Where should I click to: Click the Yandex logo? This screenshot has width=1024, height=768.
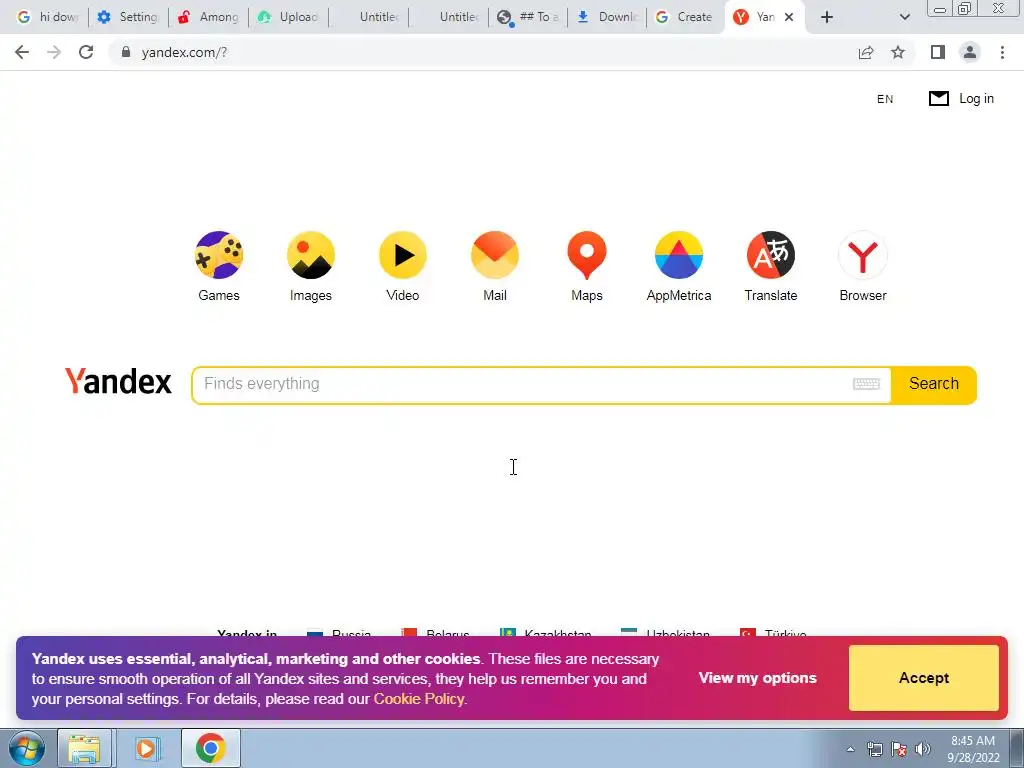tap(118, 381)
